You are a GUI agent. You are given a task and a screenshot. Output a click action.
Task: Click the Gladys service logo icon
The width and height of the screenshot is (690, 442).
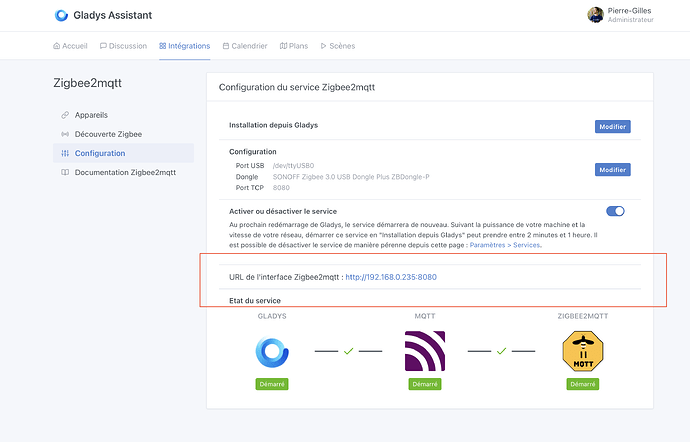pos(271,352)
